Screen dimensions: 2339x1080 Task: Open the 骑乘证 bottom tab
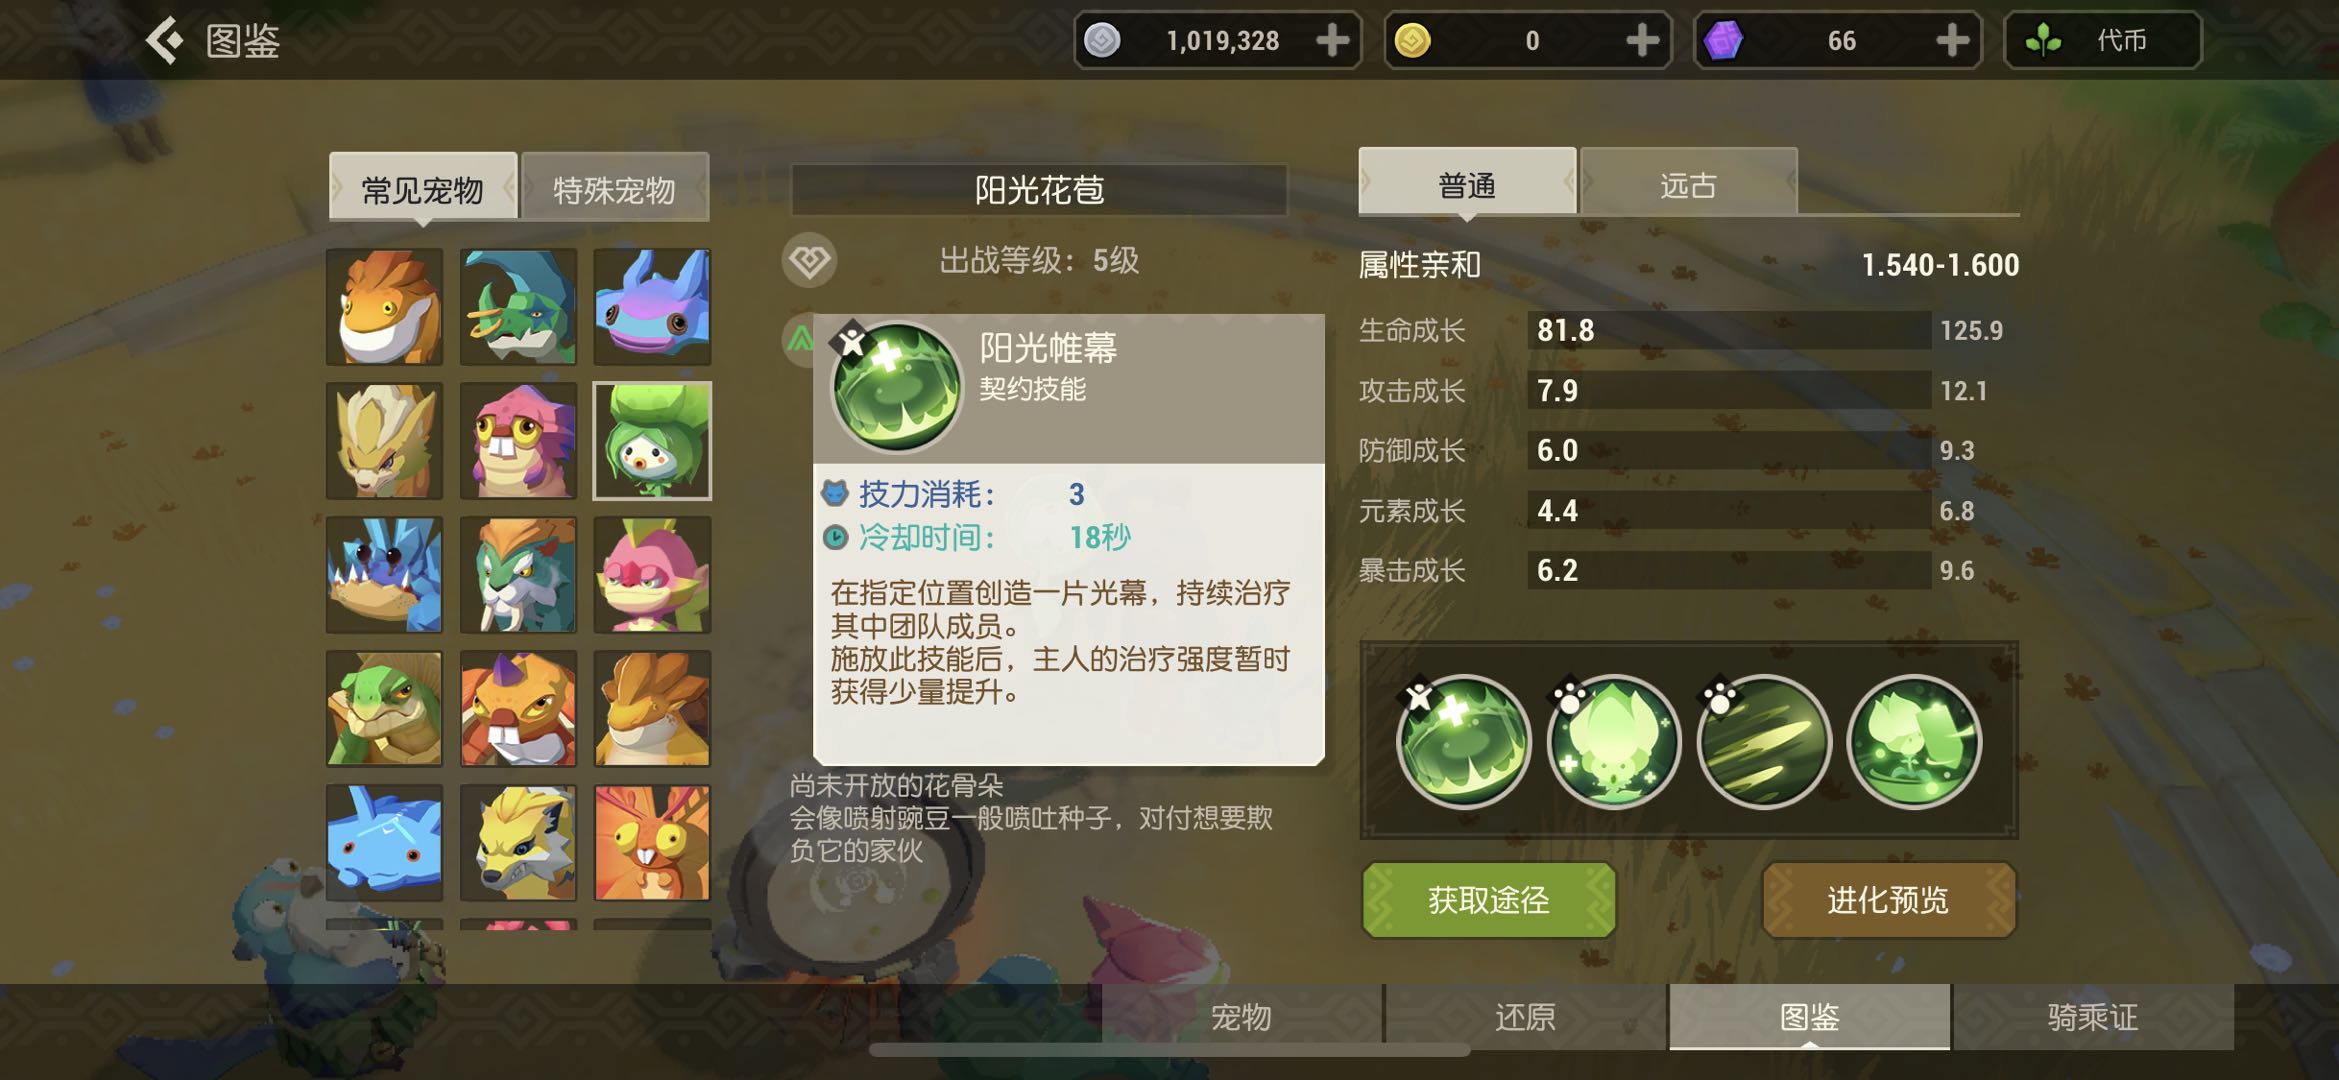tap(2093, 1017)
